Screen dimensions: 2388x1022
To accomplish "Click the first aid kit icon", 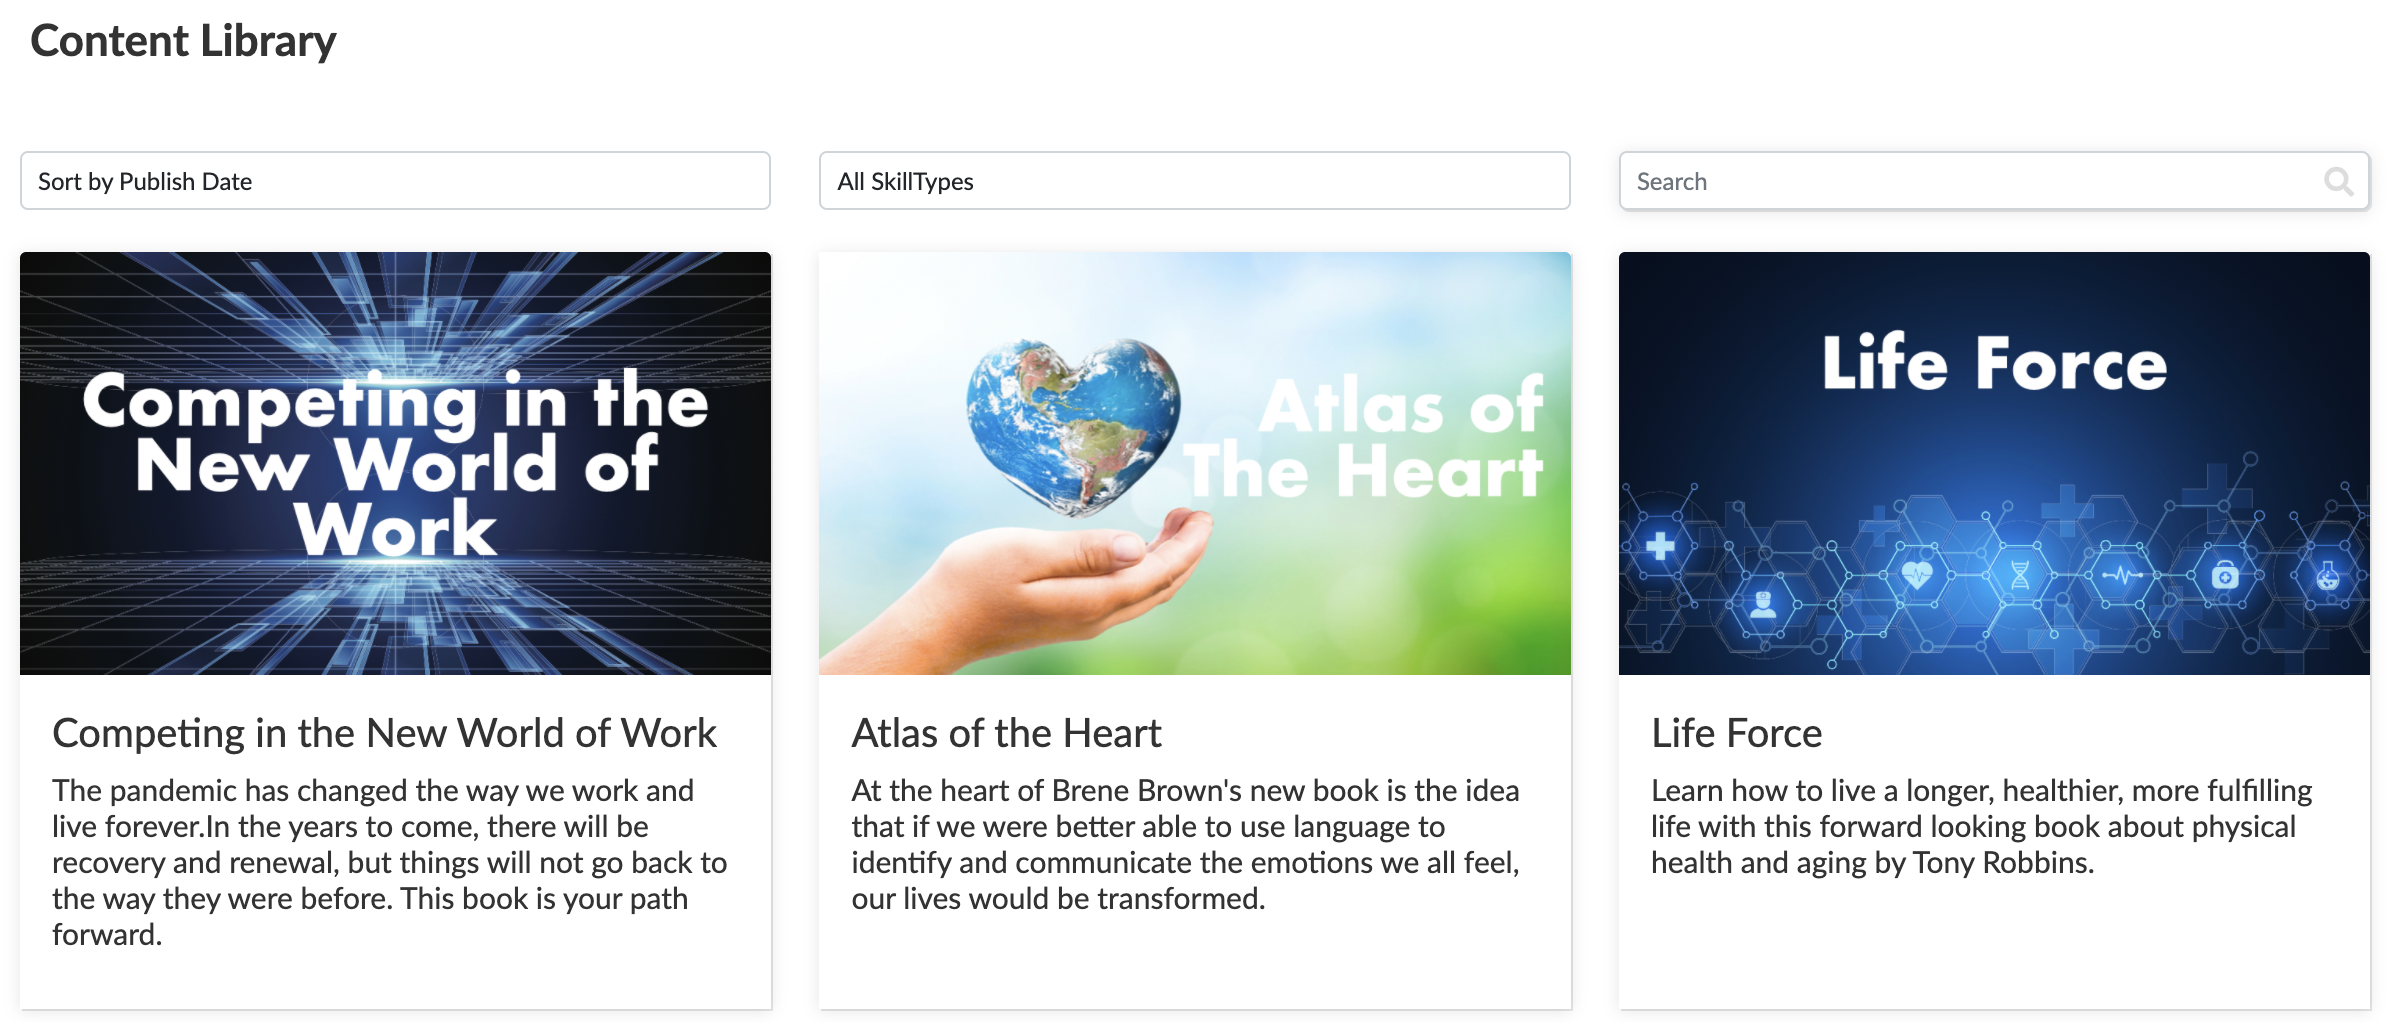I will click(x=2224, y=576).
